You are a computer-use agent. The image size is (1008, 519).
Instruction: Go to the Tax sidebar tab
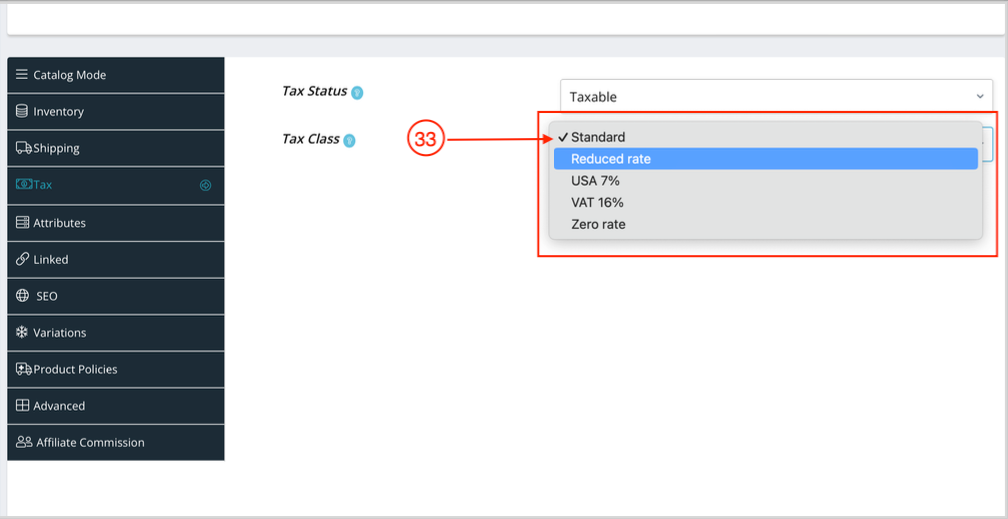coord(43,185)
